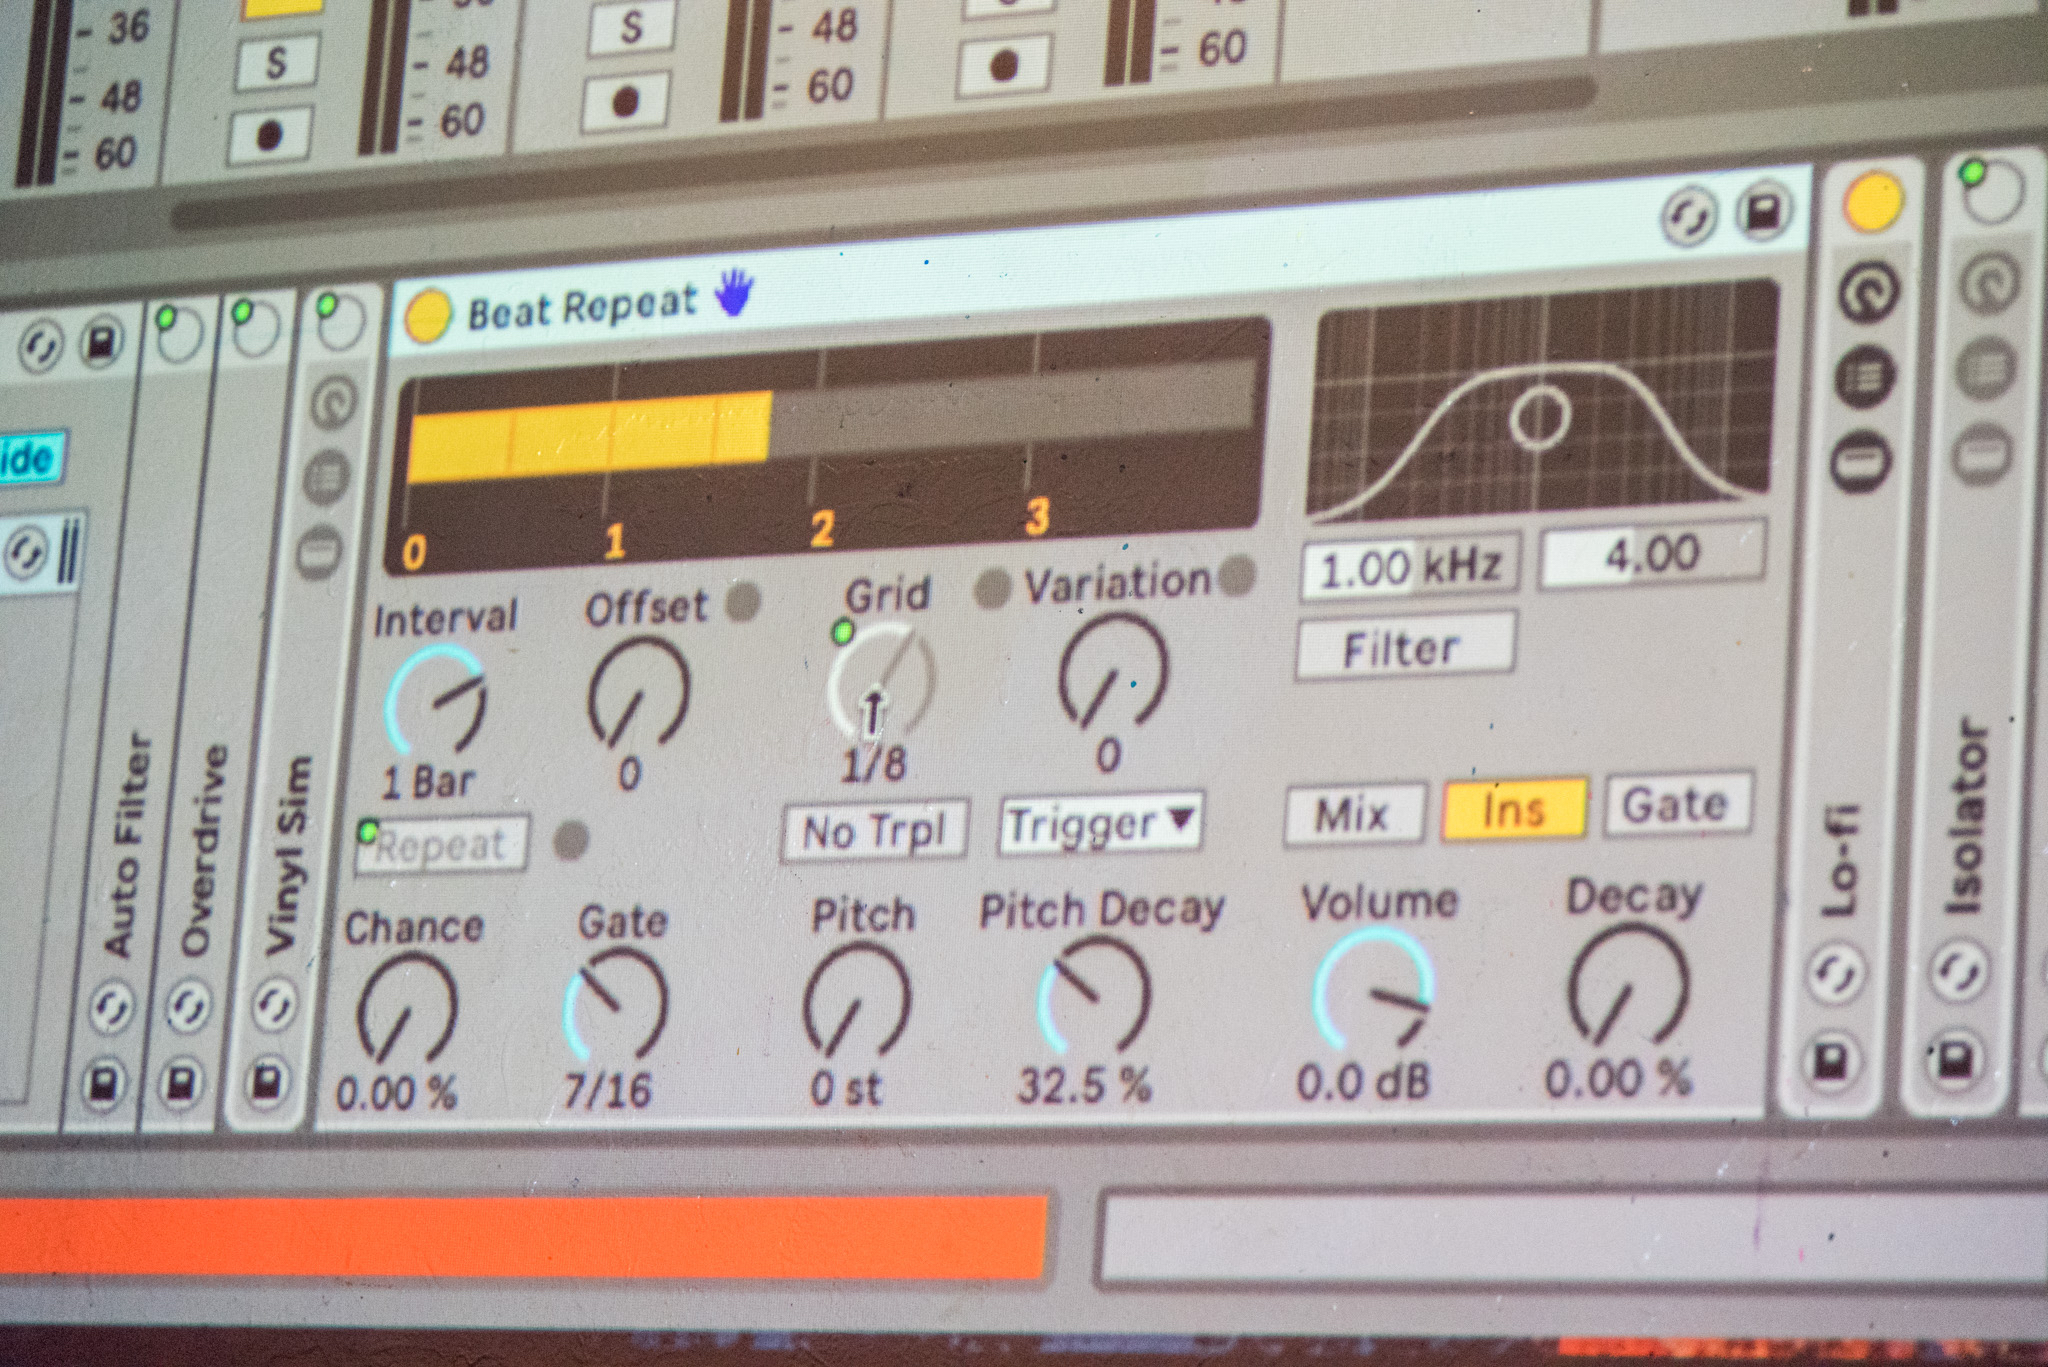
Task: Save the Isolator preset via disk icon
Action: (x=1955, y=1059)
